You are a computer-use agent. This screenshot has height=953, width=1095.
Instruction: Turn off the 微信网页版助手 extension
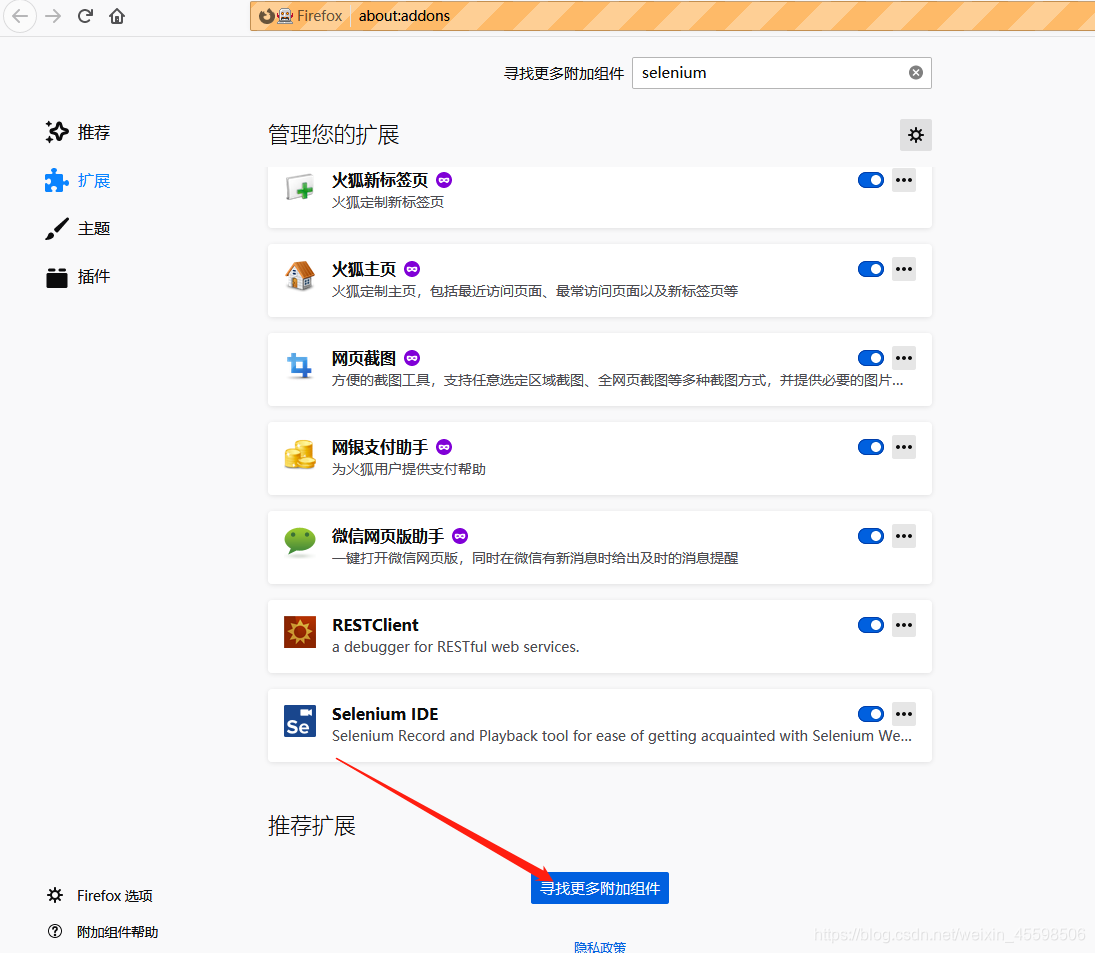871,536
